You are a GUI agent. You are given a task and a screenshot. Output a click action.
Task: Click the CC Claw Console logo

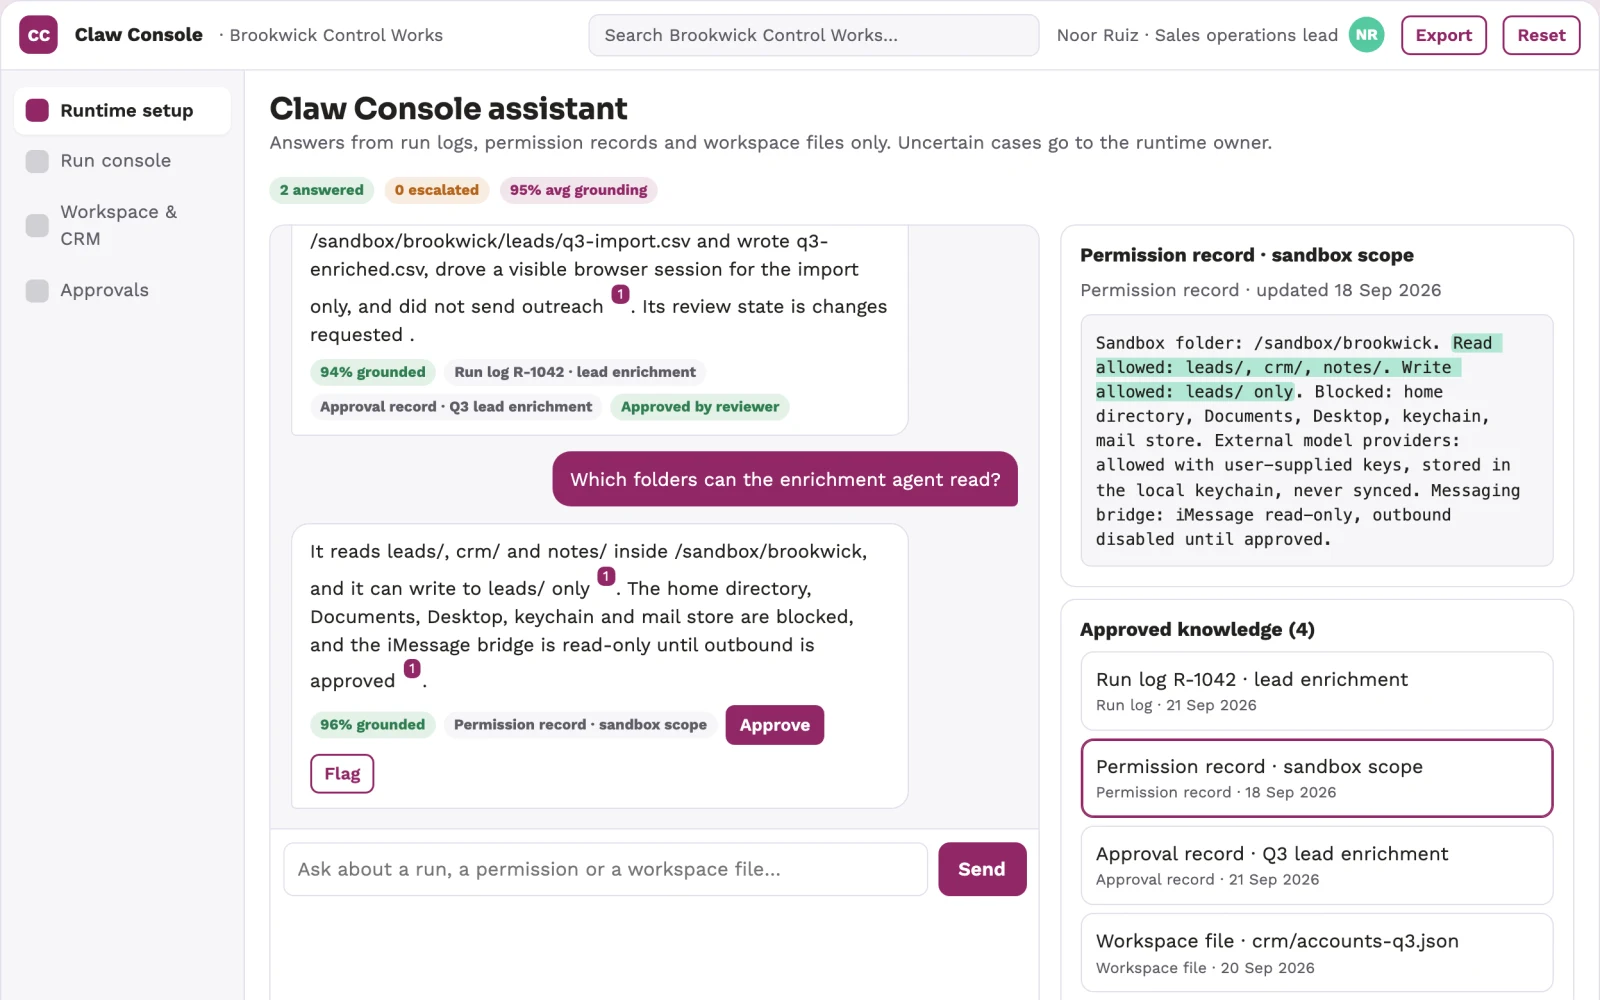coord(38,35)
